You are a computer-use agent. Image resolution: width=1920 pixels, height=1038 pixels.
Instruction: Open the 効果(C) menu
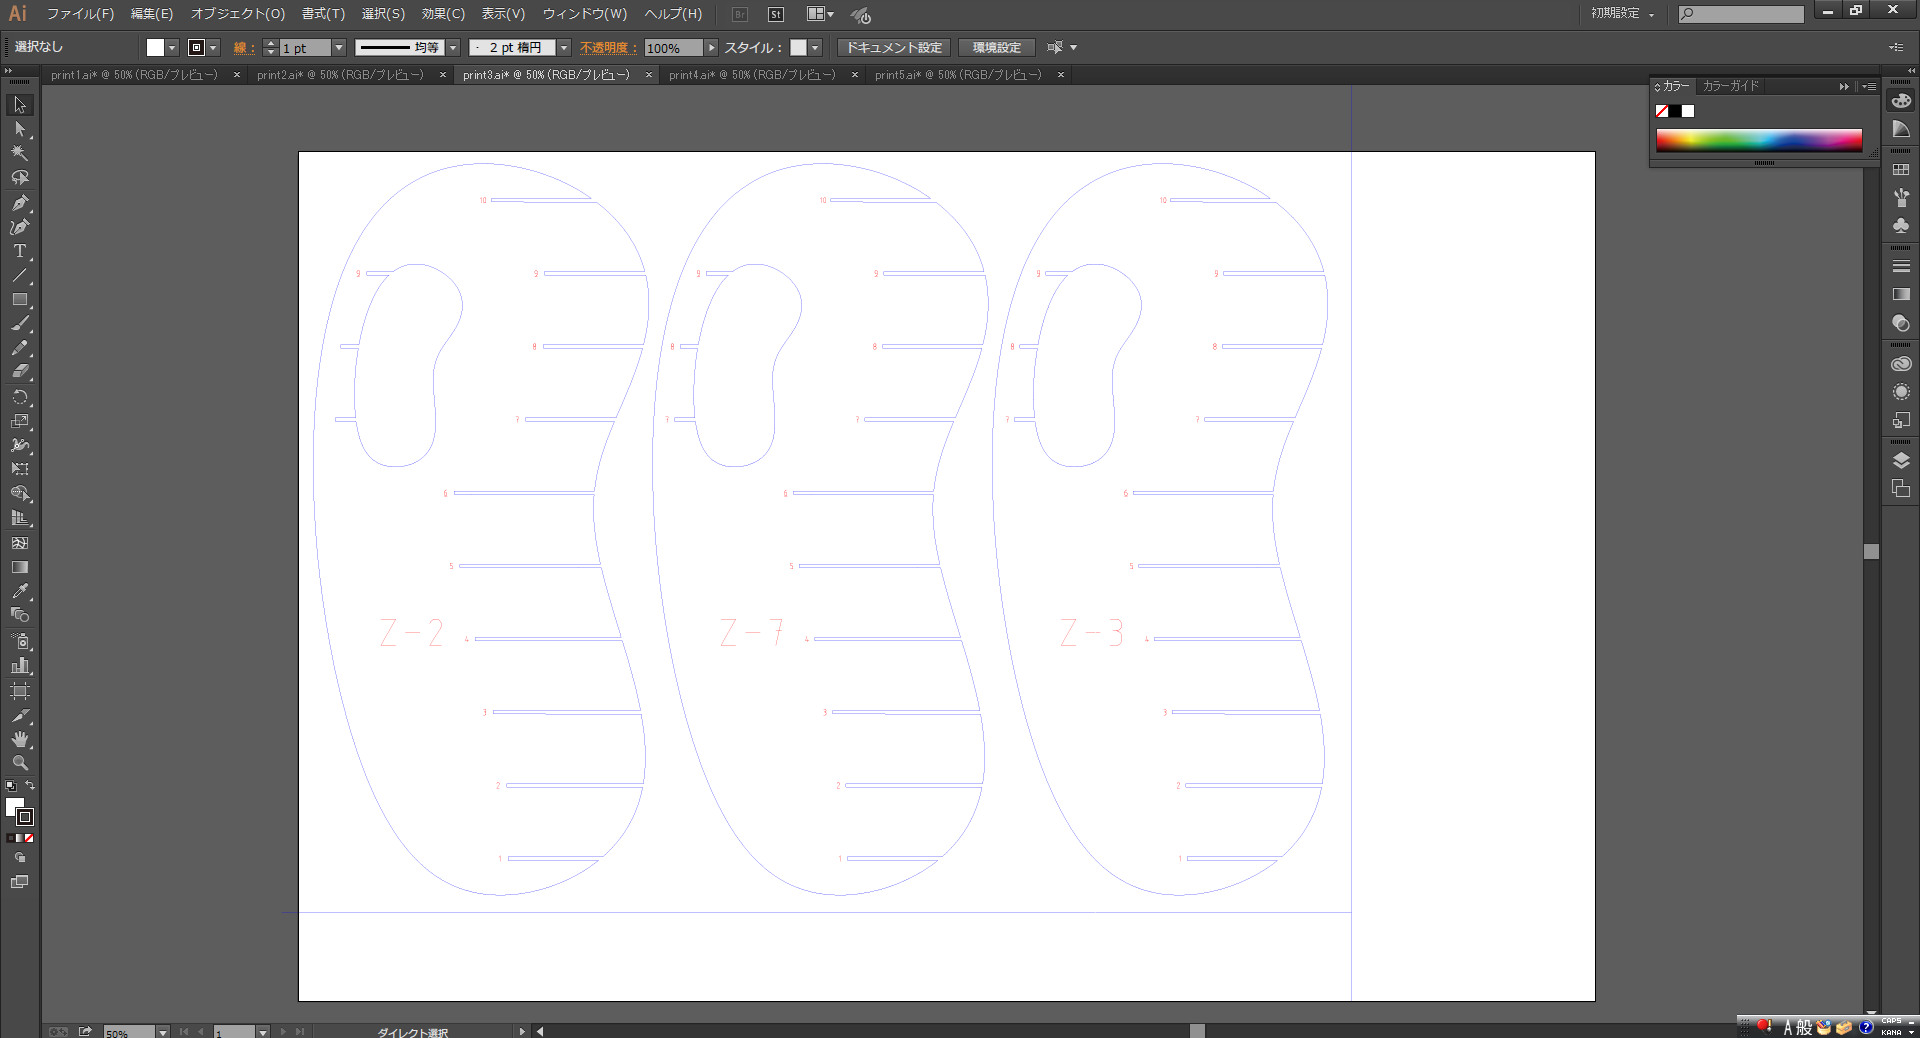[x=443, y=14]
